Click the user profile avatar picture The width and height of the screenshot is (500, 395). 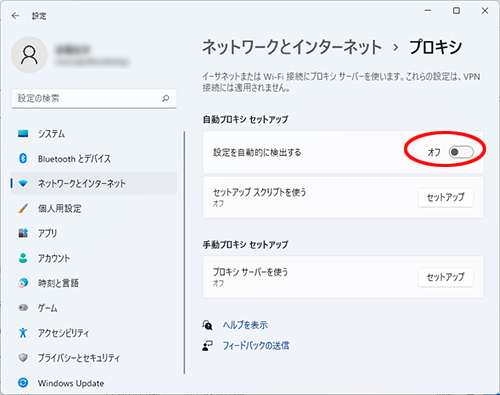pos(29,55)
